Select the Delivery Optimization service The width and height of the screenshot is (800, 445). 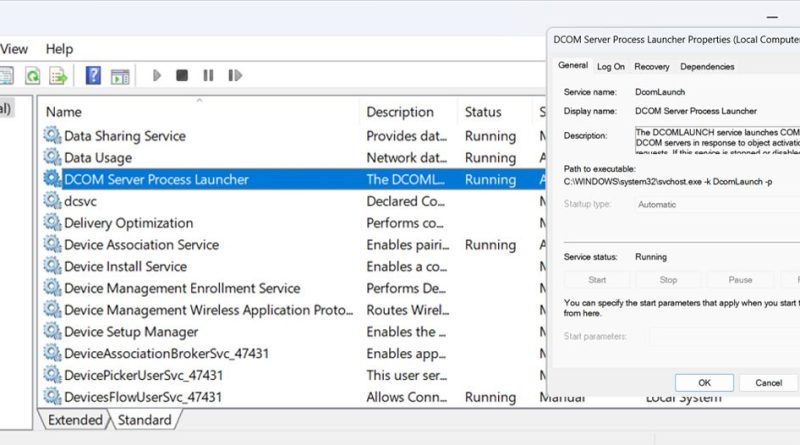click(294, 223)
